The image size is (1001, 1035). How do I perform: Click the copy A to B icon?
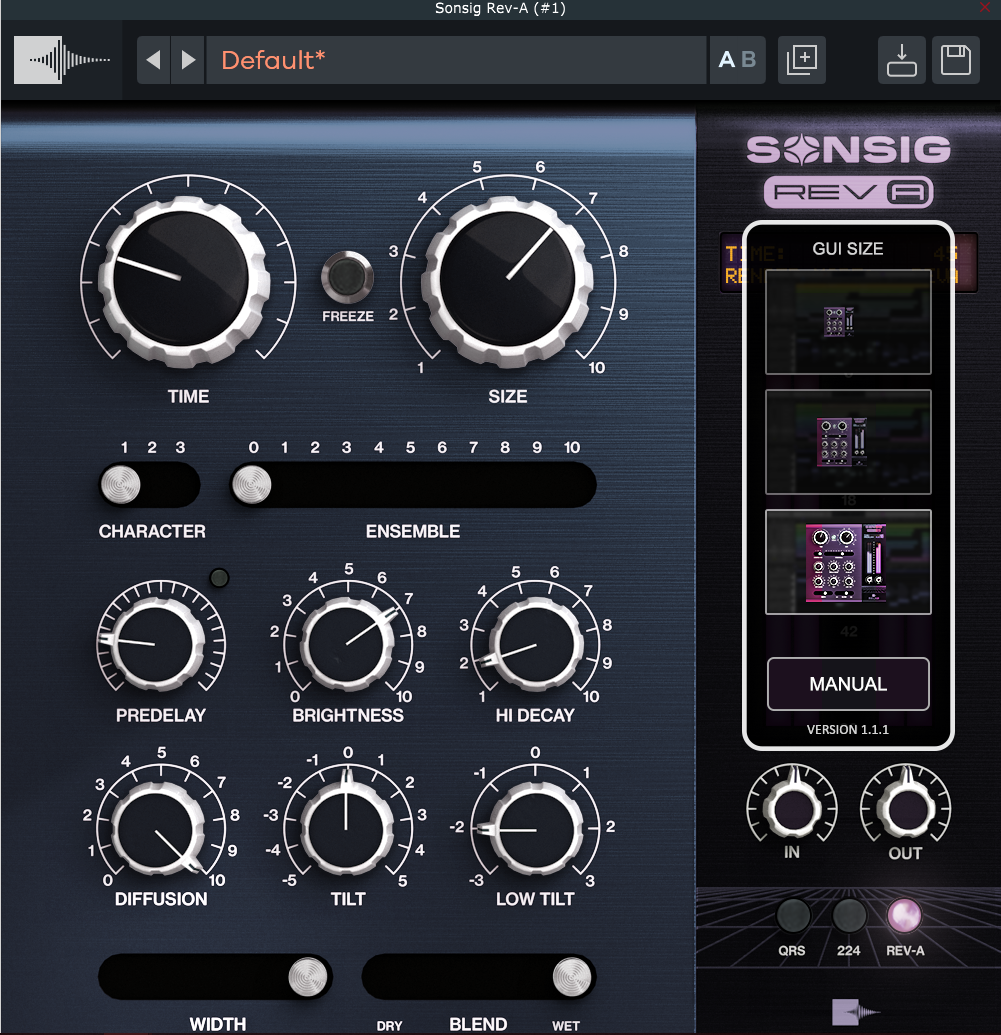coord(802,60)
